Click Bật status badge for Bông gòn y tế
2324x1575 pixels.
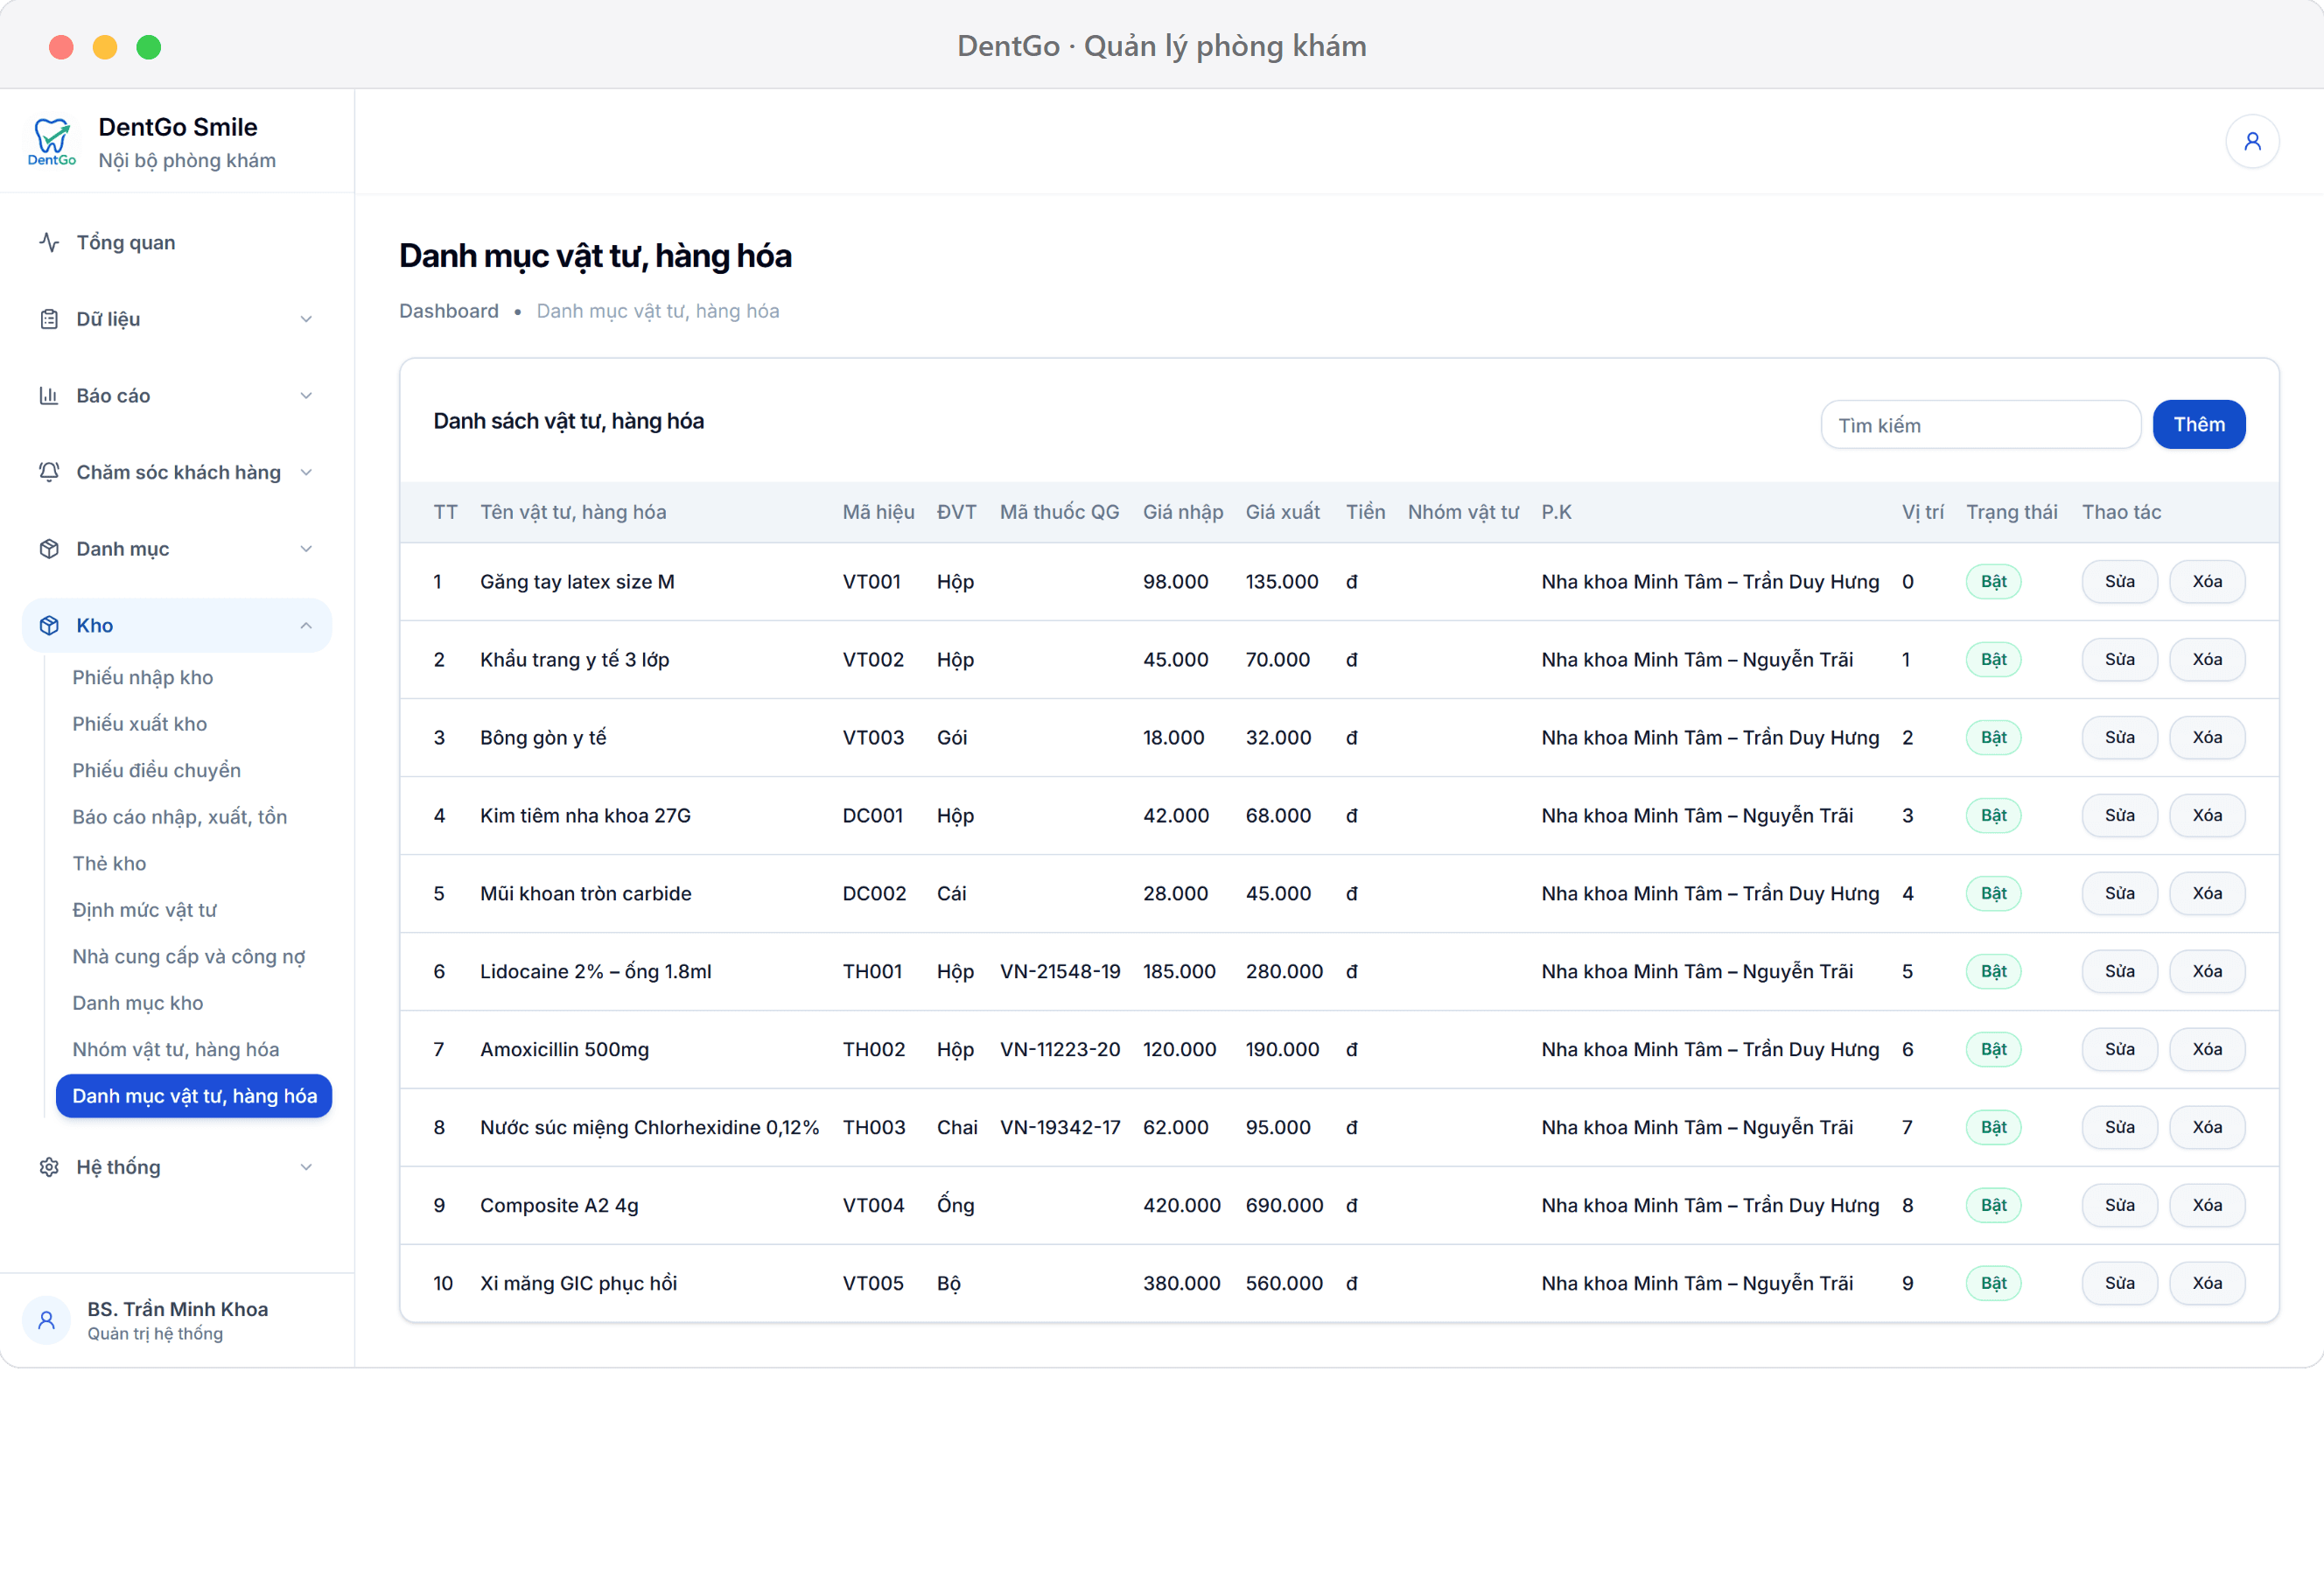1993,738
